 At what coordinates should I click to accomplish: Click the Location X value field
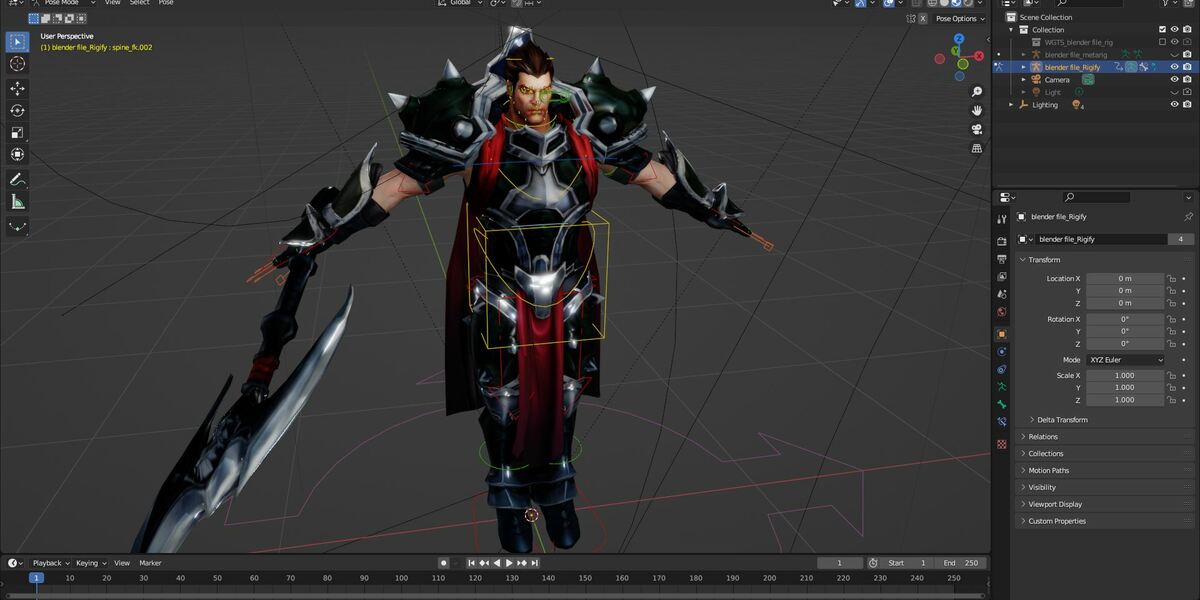coord(1125,279)
